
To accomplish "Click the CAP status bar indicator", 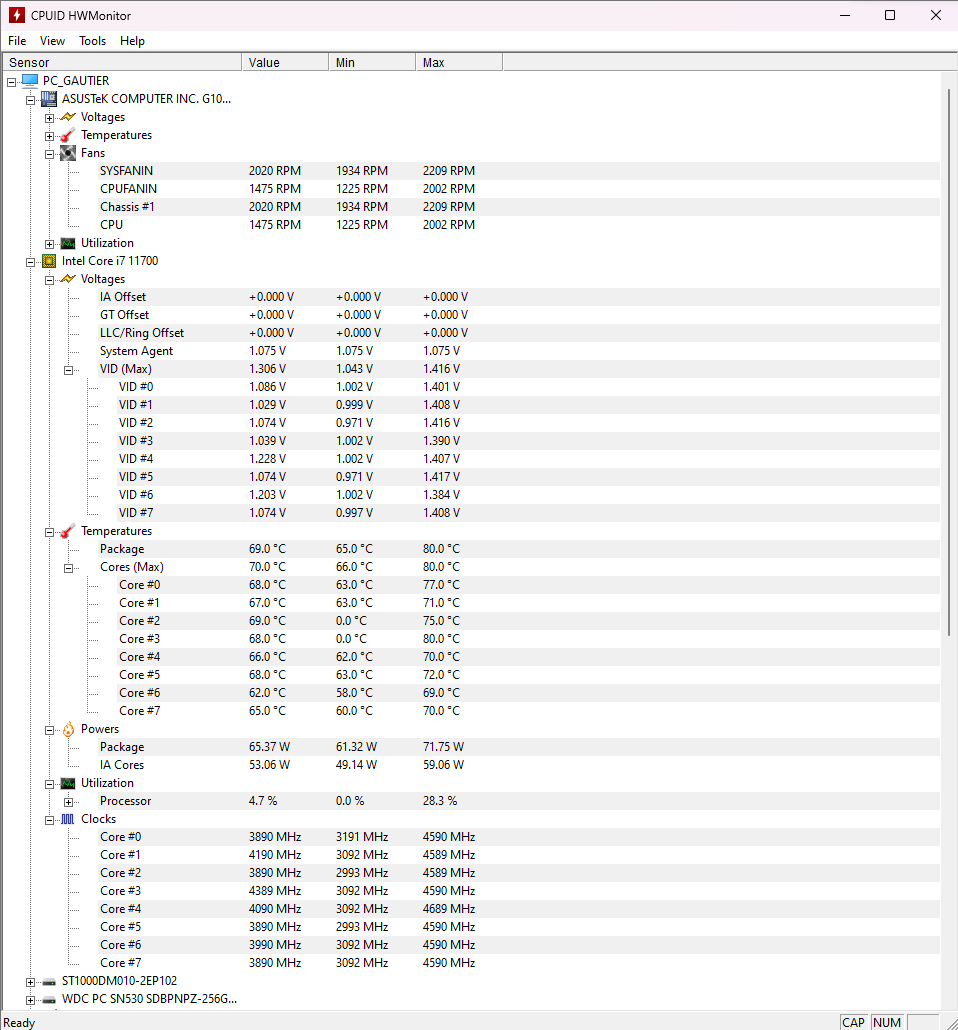I will 853,1023.
